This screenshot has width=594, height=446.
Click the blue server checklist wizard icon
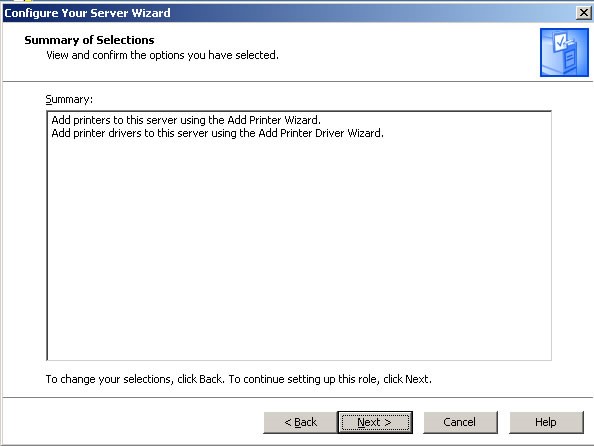564,52
